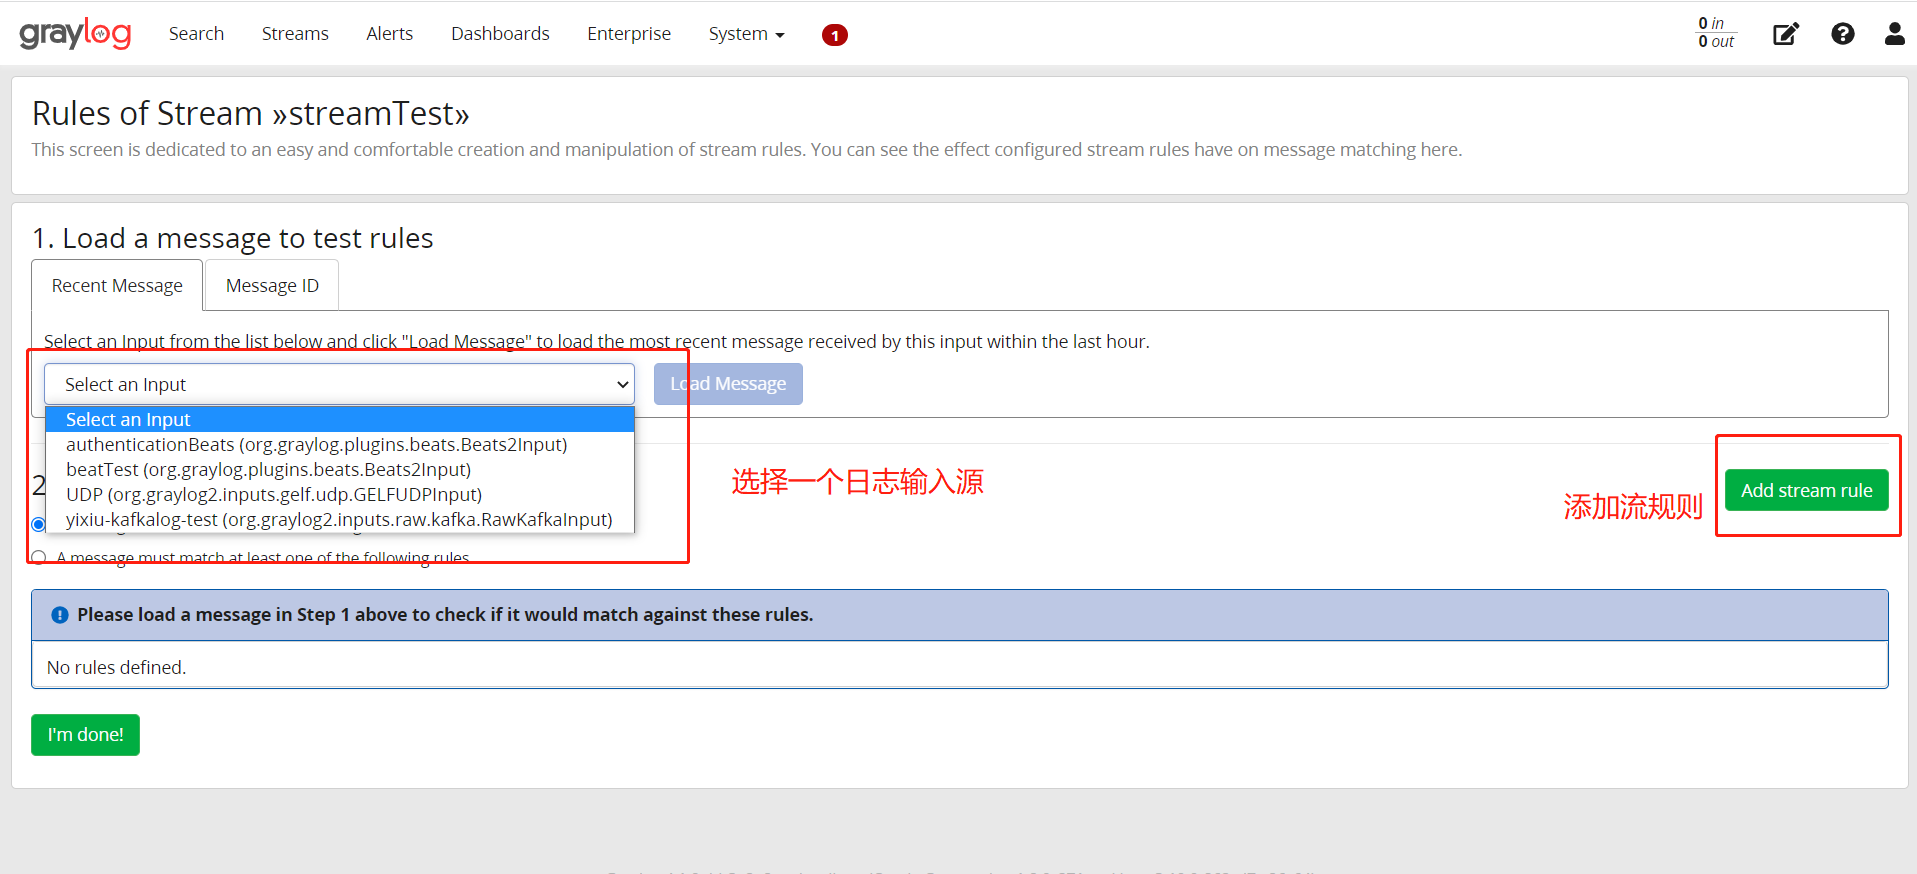The image size is (1917, 874).
Task: Navigate to Dashboards
Action: tap(500, 33)
